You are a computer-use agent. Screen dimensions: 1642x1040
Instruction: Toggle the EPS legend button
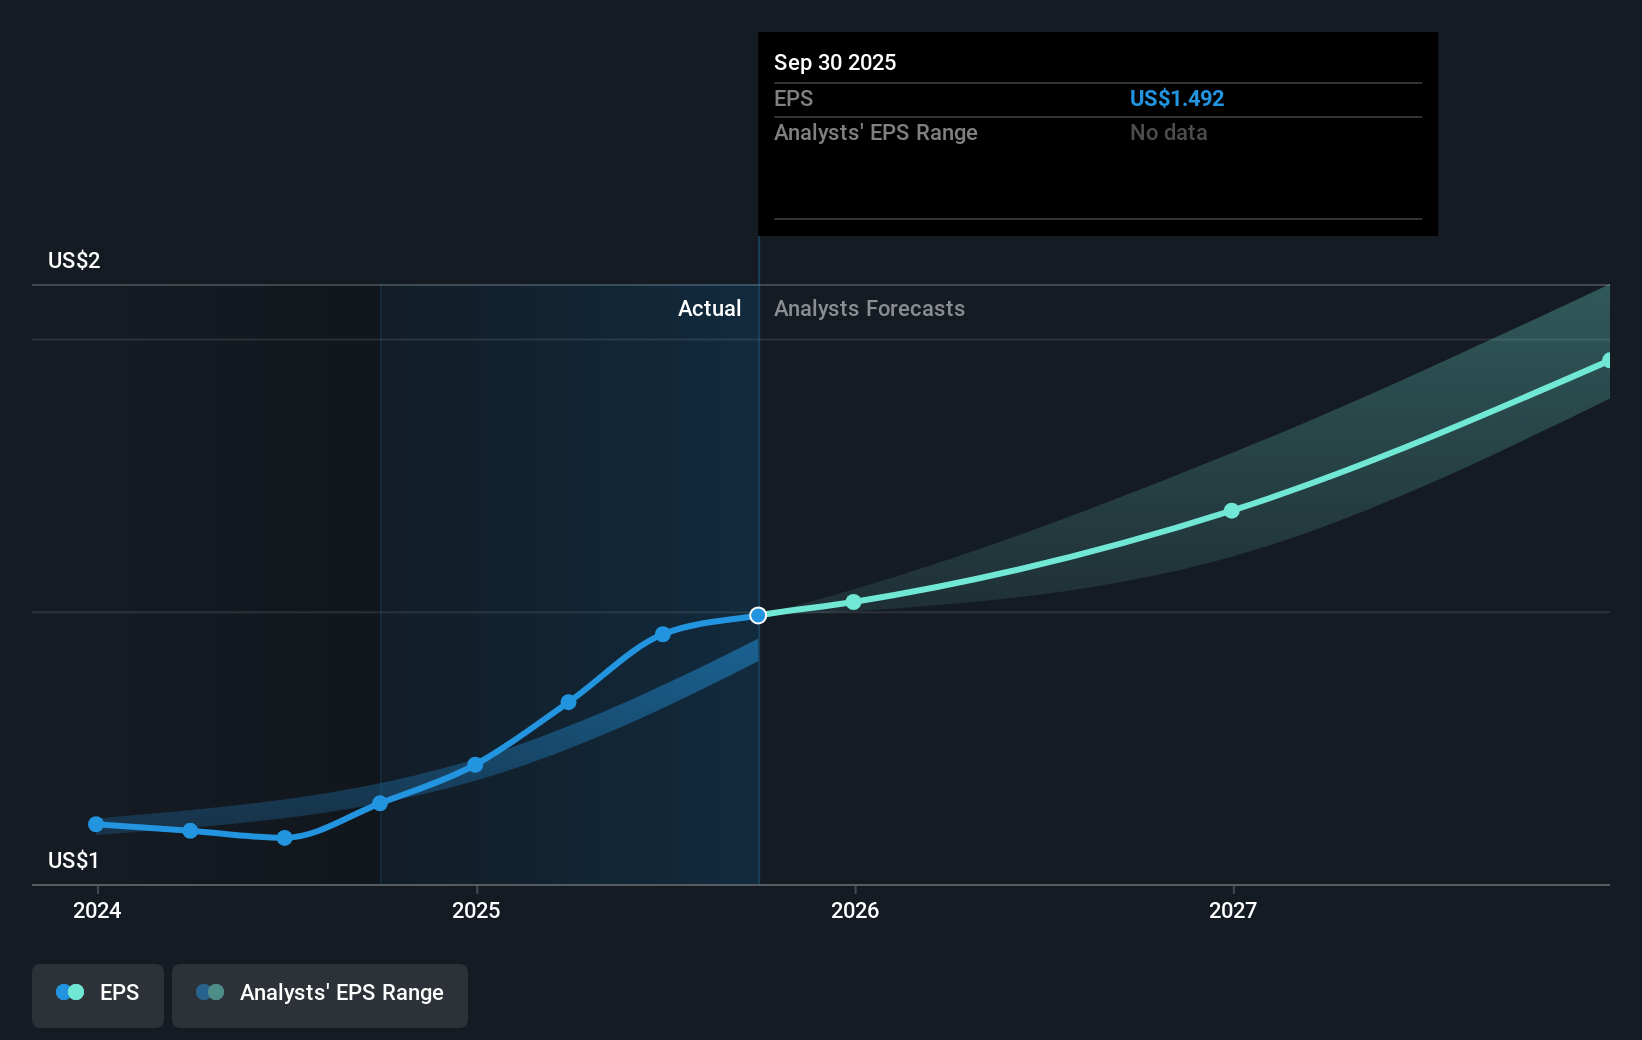pyautogui.click(x=98, y=995)
